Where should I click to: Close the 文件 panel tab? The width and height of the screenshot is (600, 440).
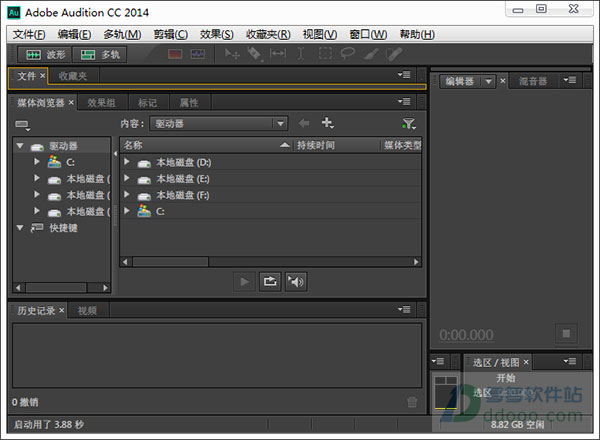pos(42,76)
